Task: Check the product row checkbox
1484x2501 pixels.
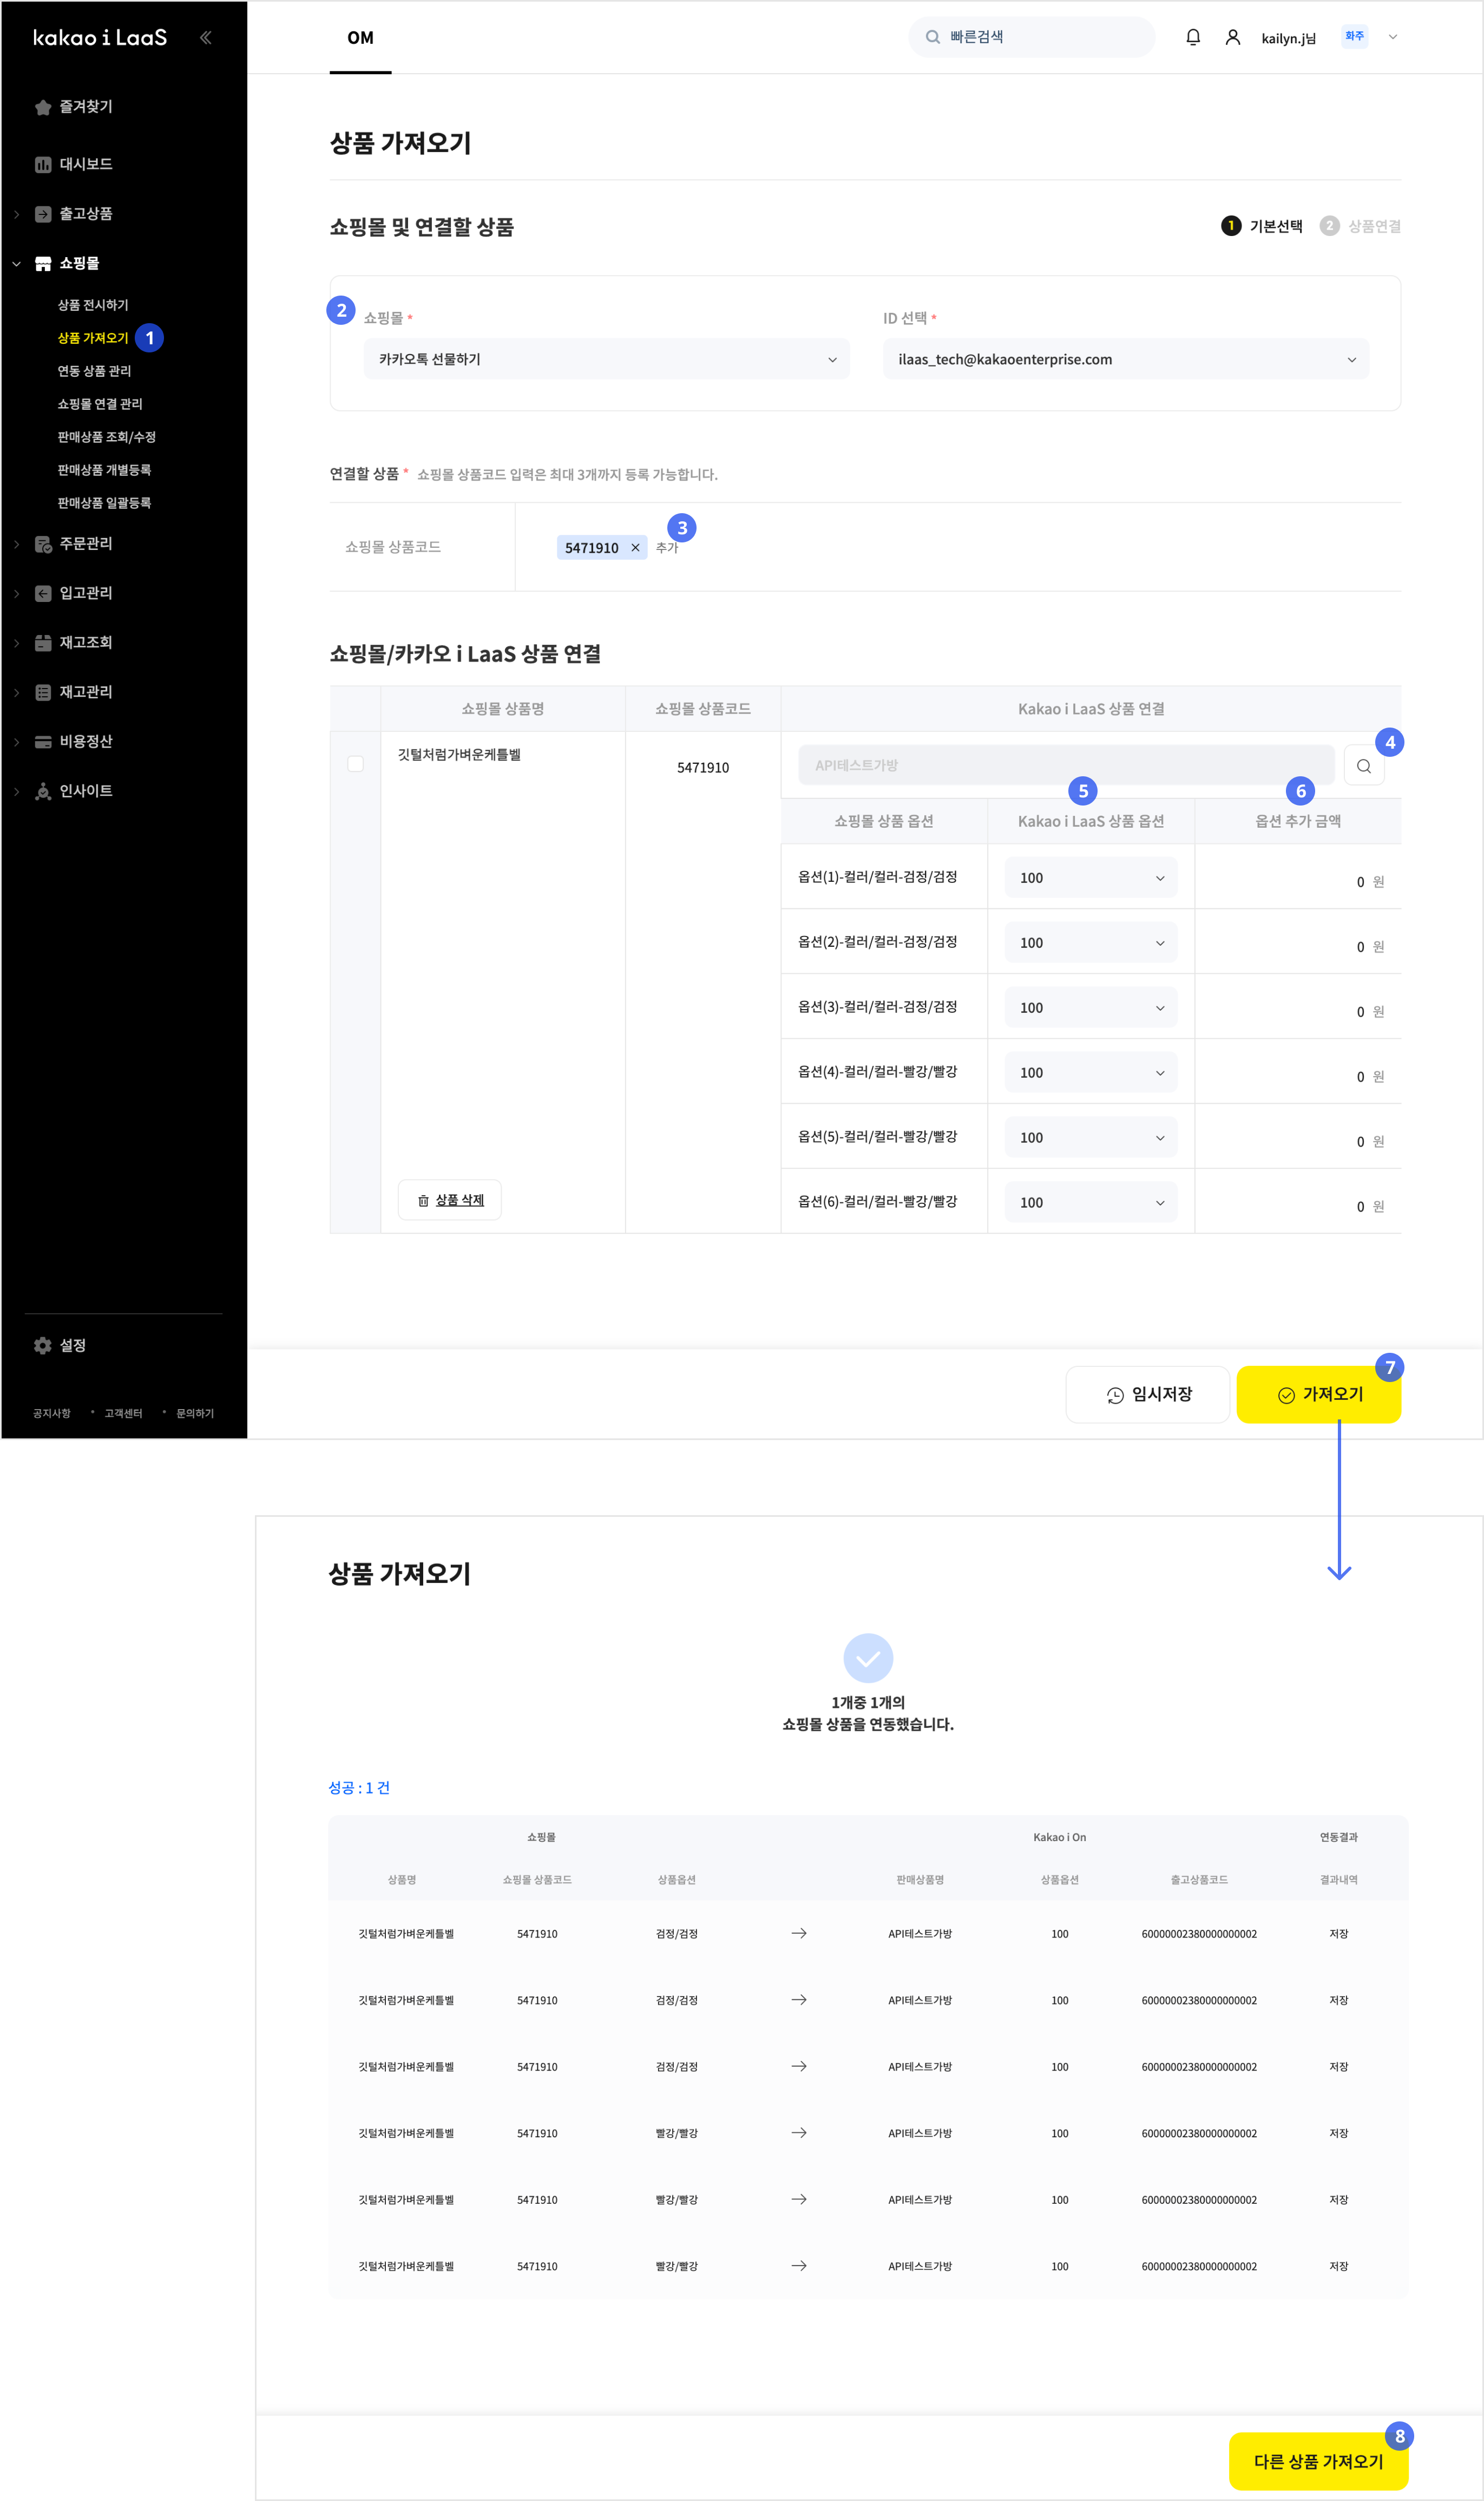Action: tap(355, 764)
